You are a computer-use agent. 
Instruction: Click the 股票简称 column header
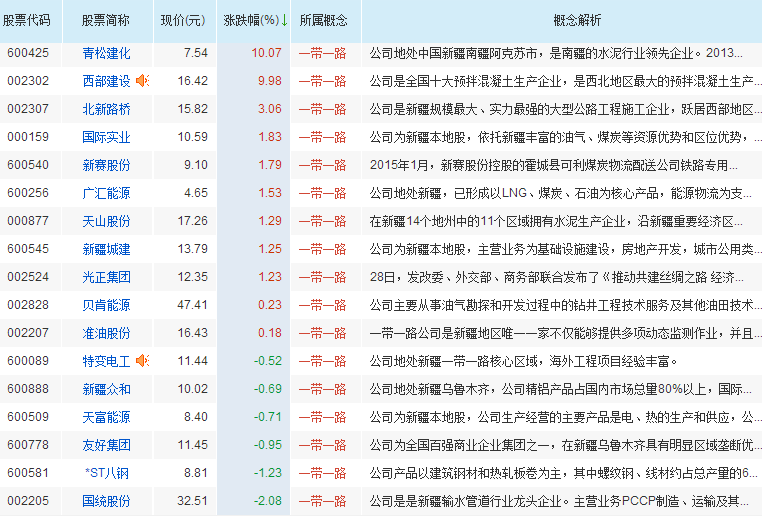[x=105, y=20]
